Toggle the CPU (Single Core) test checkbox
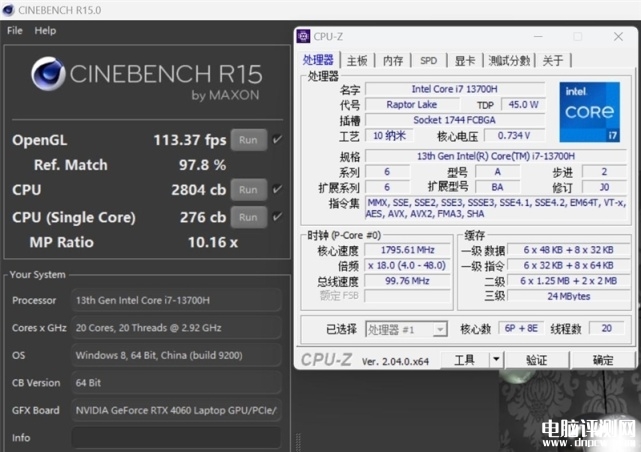641x452 pixels. click(x=277, y=217)
